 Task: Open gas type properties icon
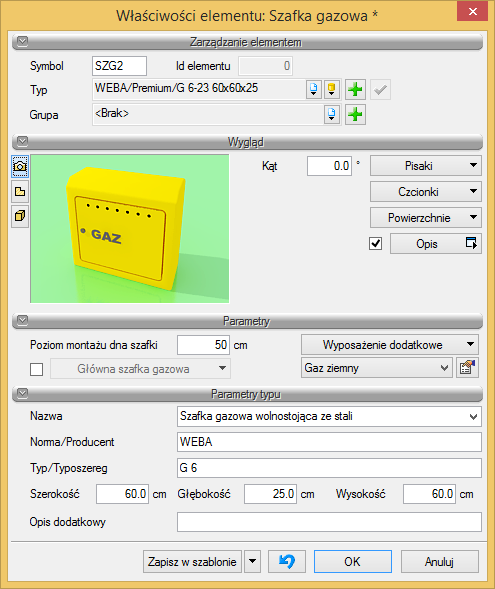pos(467,368)
